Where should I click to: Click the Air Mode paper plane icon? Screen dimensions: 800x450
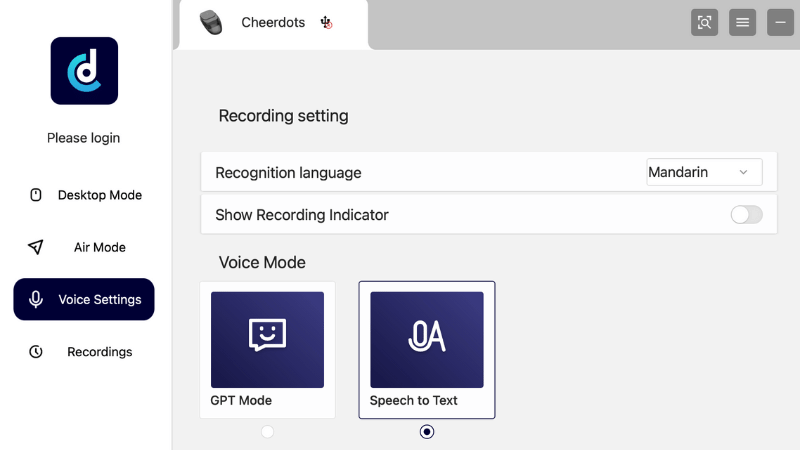pos(36,247)
